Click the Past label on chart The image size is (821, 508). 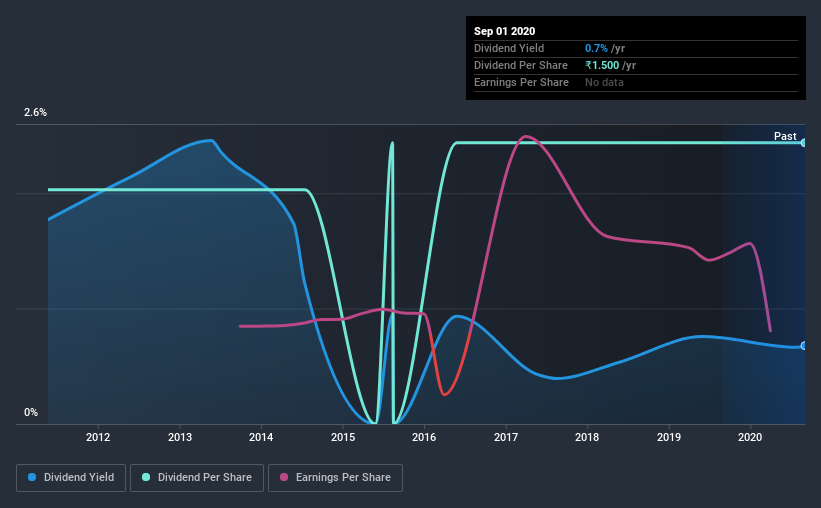tap(785, 136)
